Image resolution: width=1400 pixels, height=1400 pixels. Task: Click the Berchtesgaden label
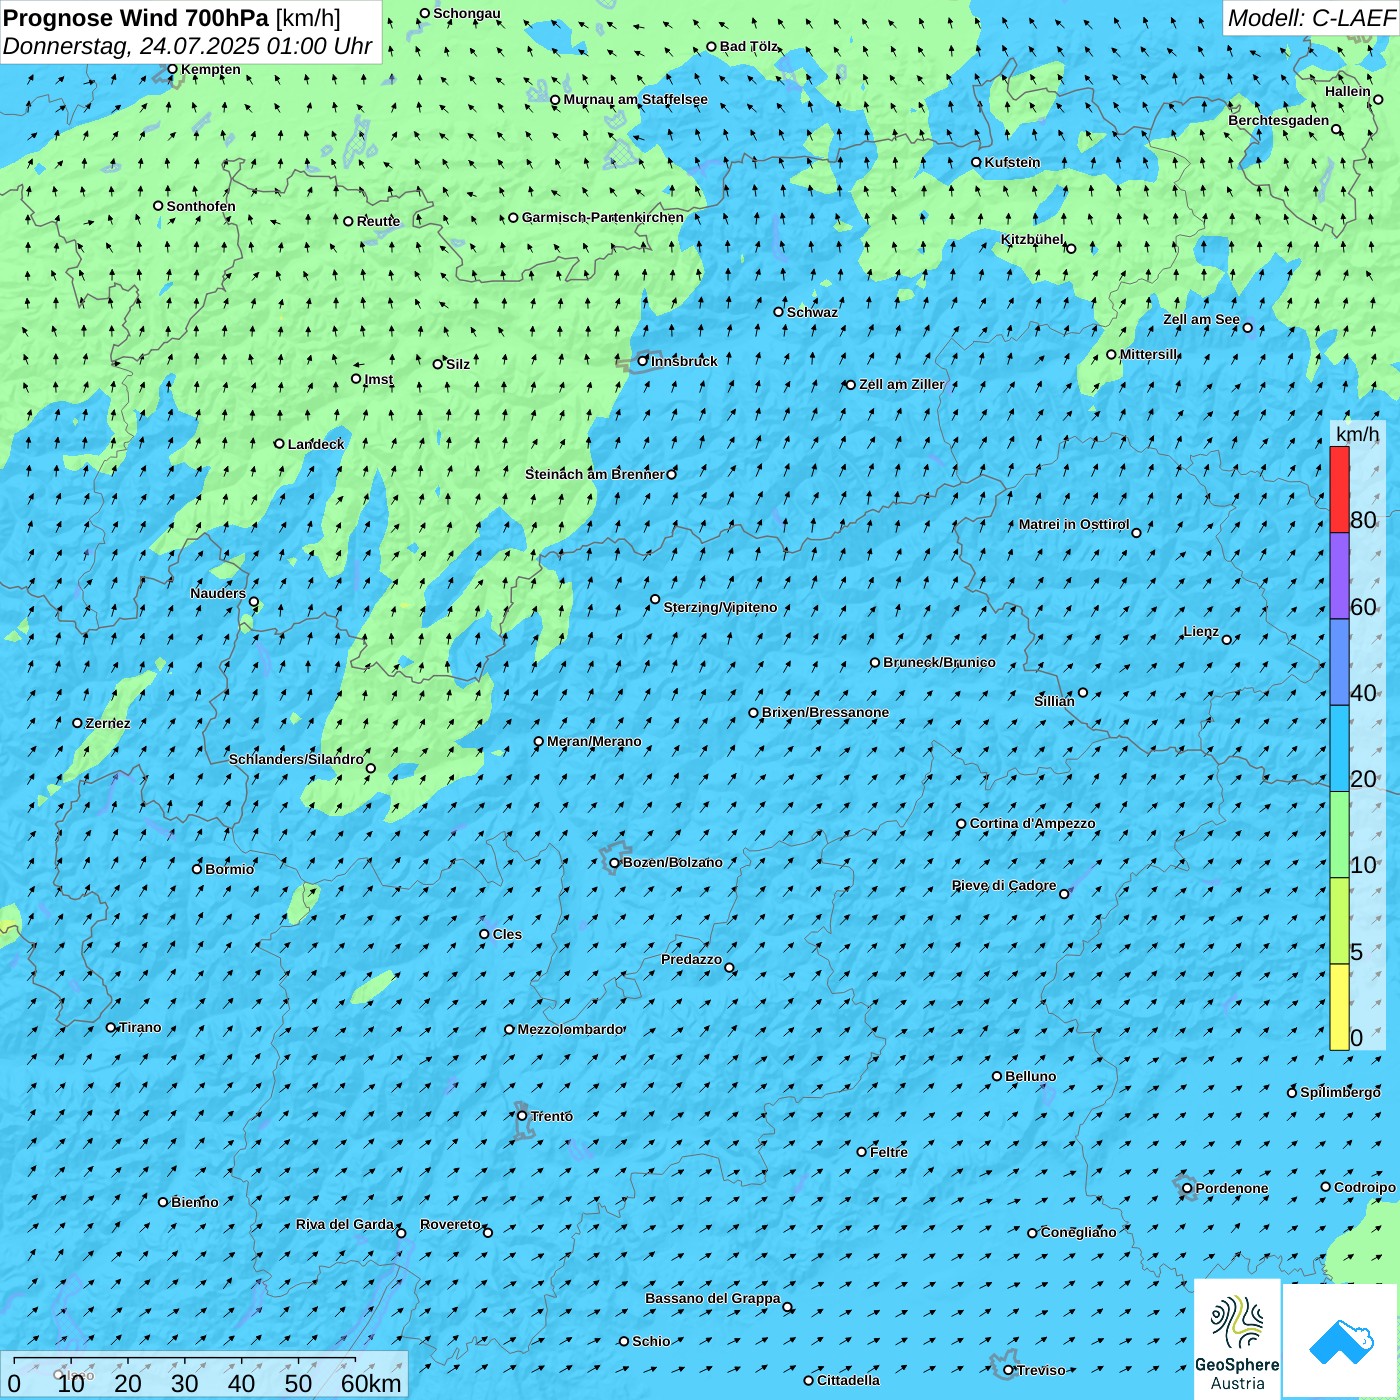(1278, 120)
